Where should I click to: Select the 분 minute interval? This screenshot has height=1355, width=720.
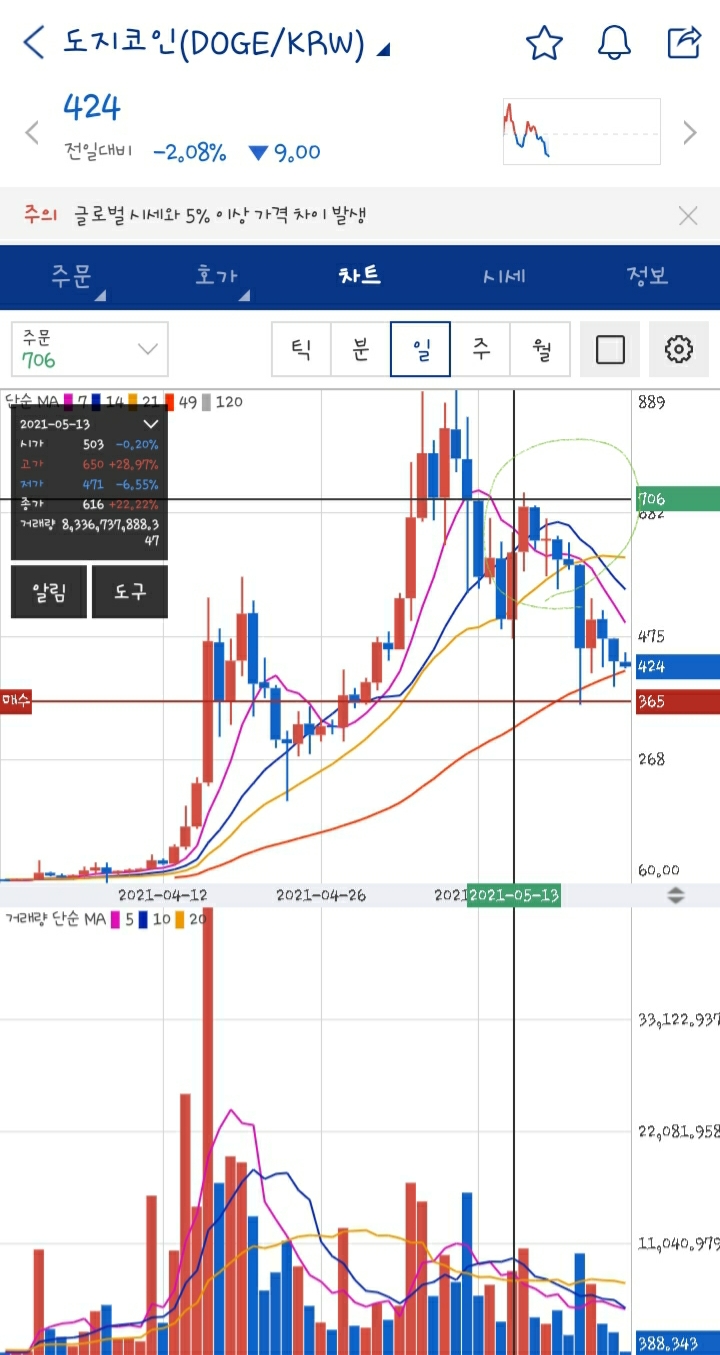361,349
